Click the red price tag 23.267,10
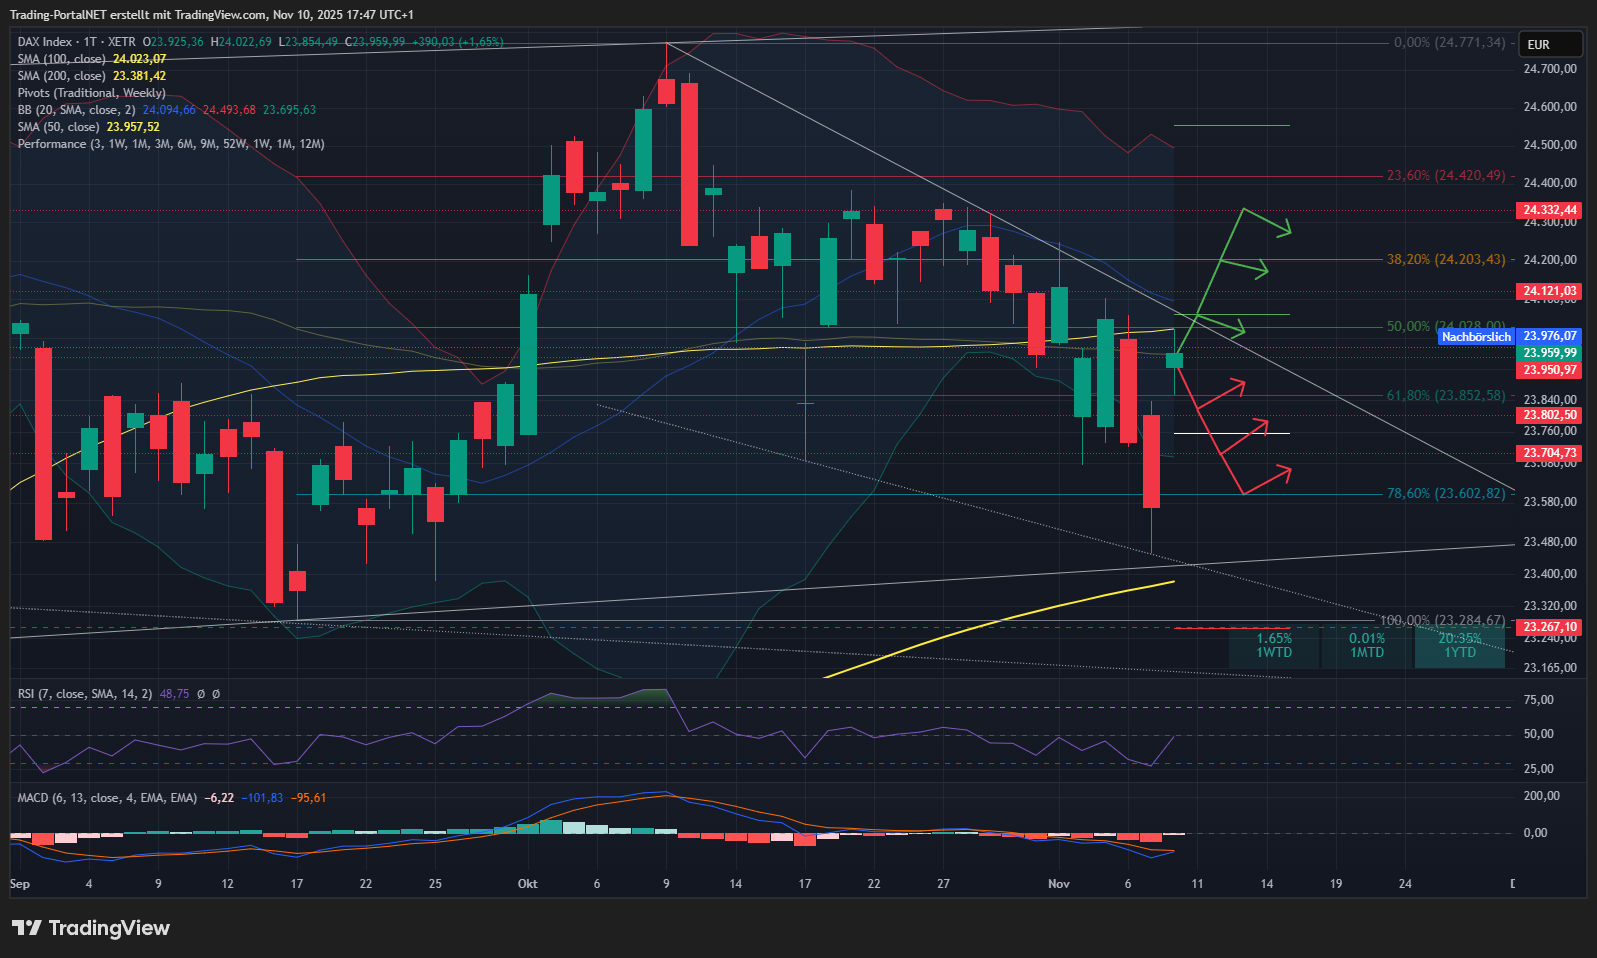Image resolution: width=1597 pixels, height=958 pixels. 1549,627
